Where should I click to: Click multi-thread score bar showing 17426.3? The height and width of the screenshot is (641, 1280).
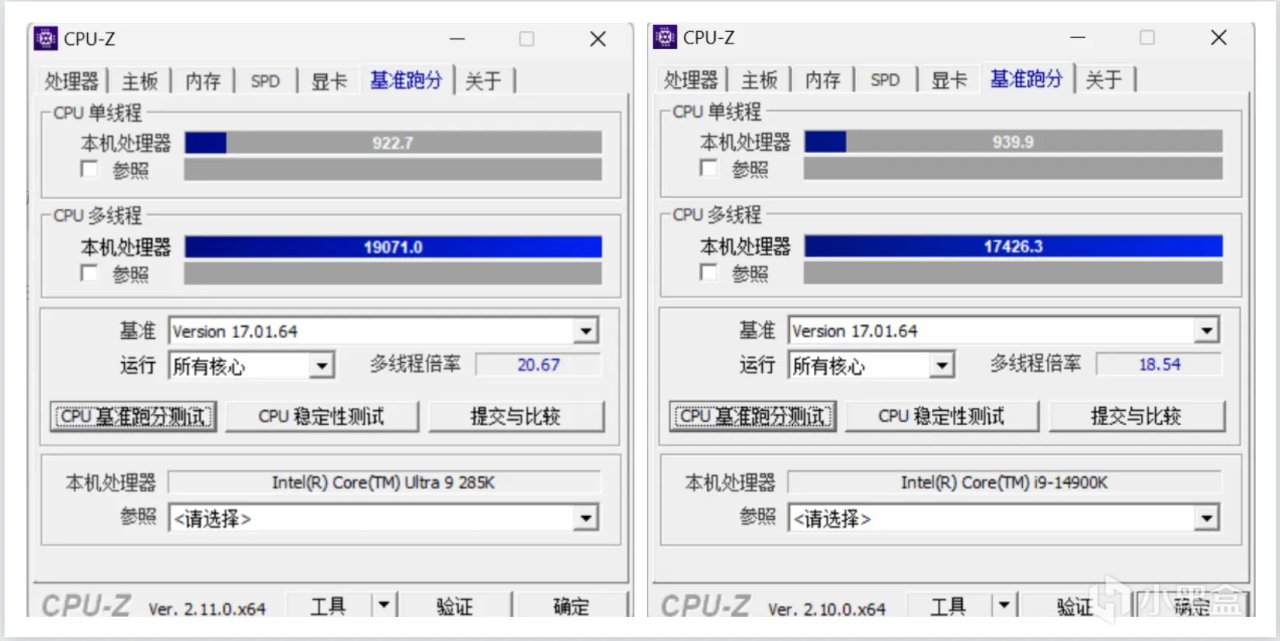[1013, 246]
